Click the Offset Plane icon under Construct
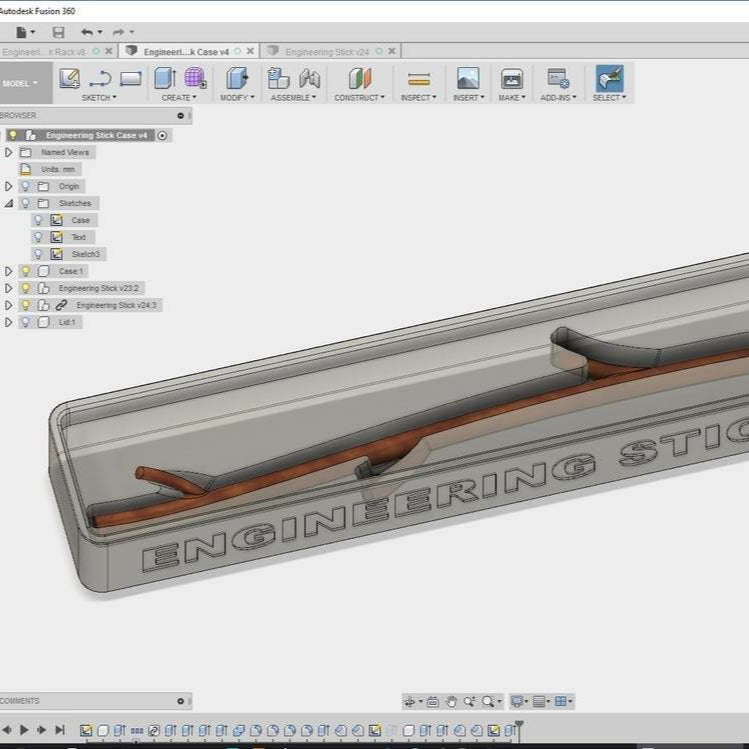 (359, 79)
